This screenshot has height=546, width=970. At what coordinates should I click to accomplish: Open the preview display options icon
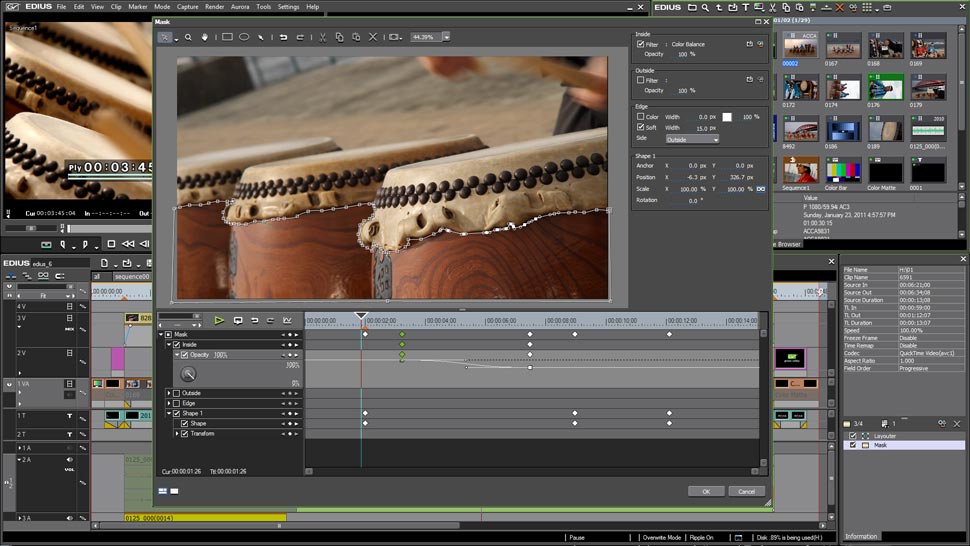click(394, 37)
